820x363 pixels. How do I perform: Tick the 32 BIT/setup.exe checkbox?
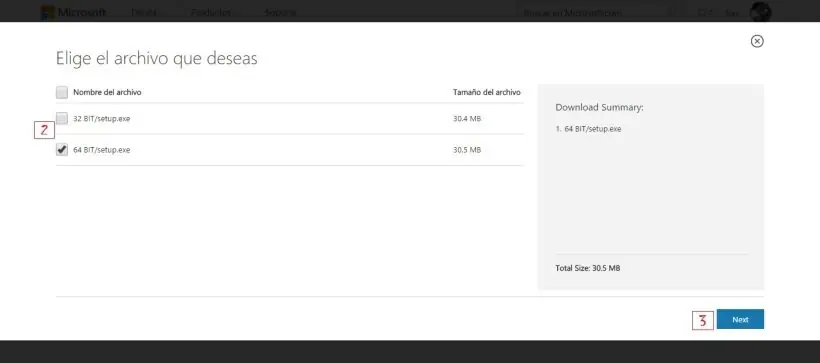[x=62, y=119]
